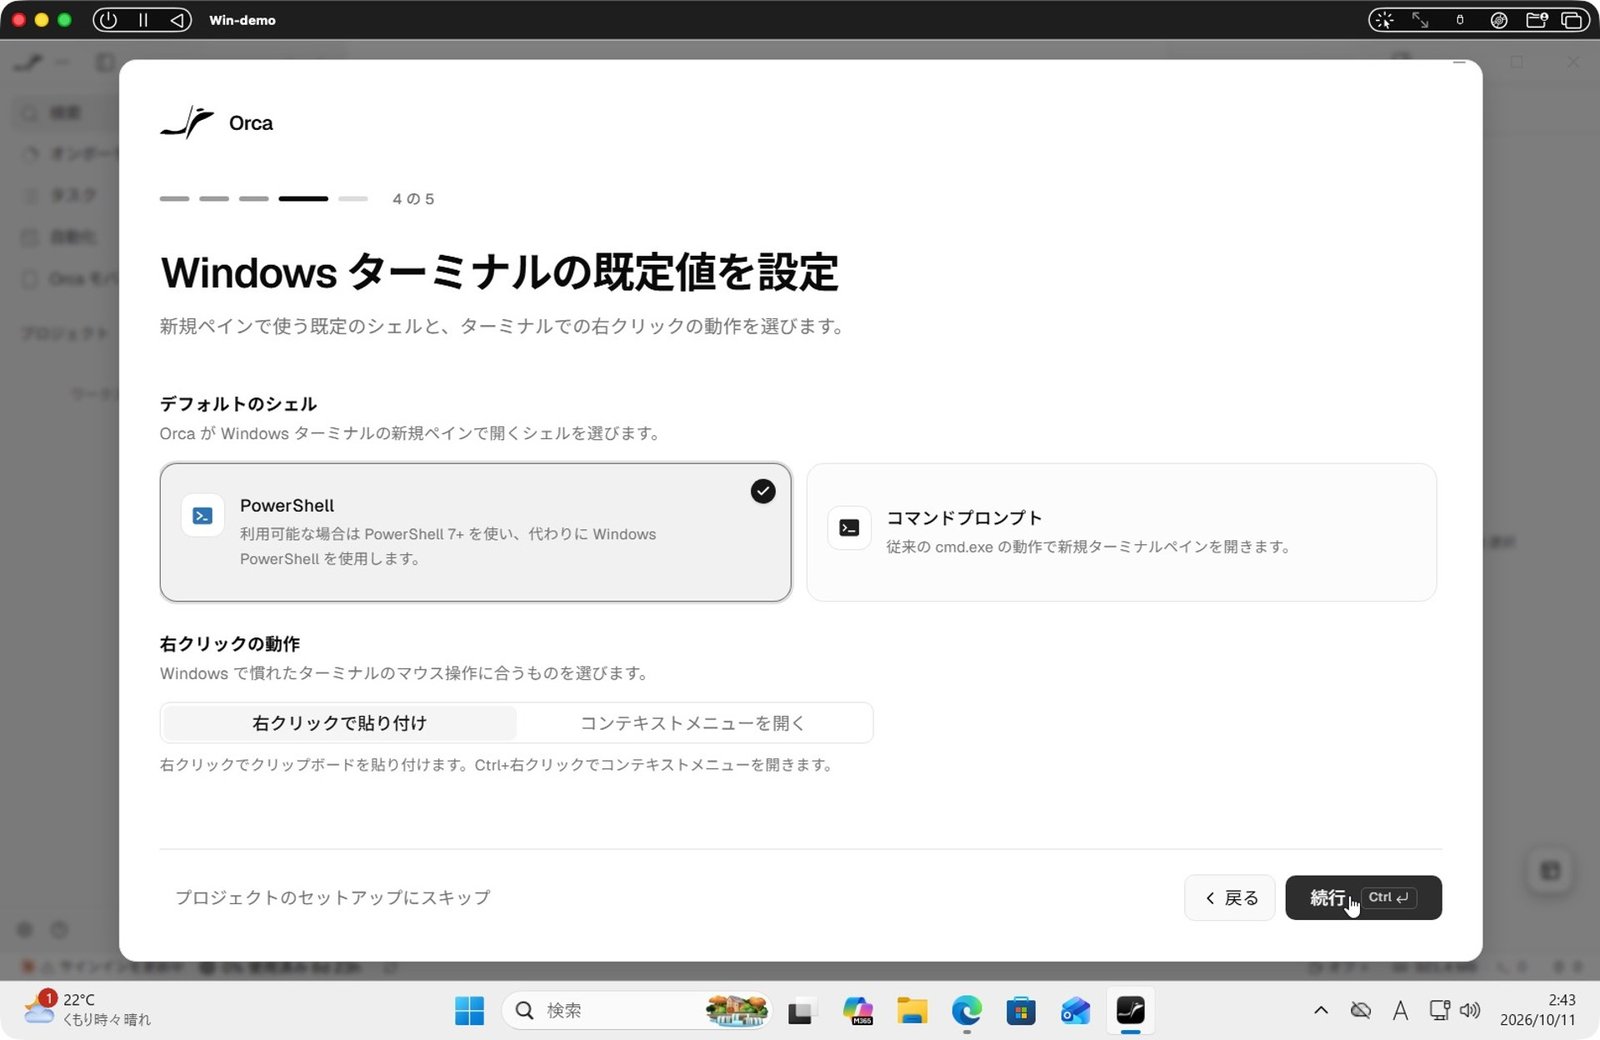Open Task View from the taskbar

coord(800,1011)
